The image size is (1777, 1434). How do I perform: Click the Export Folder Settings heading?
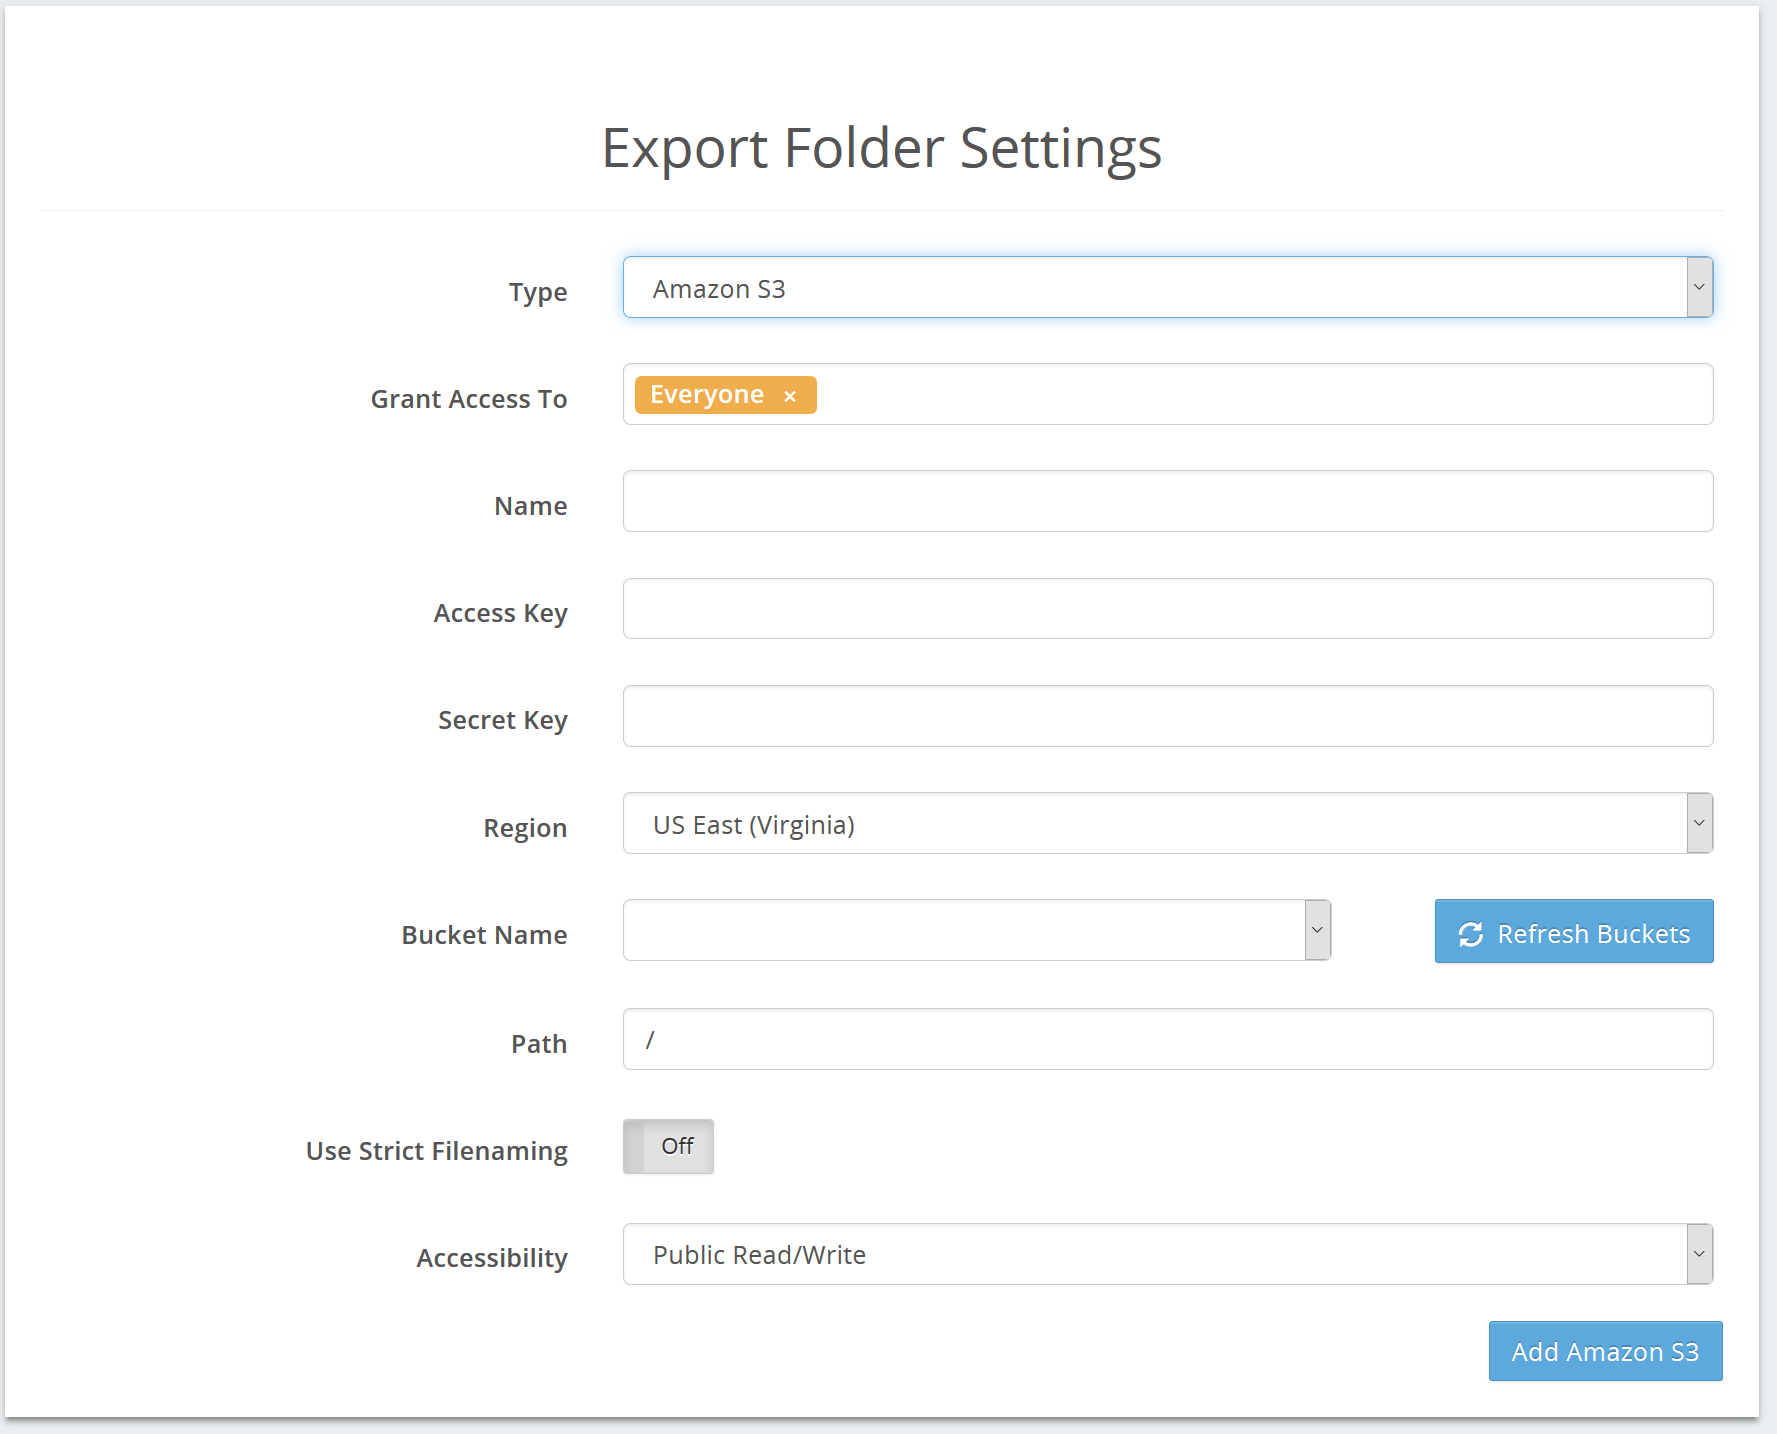click(881, 148)
